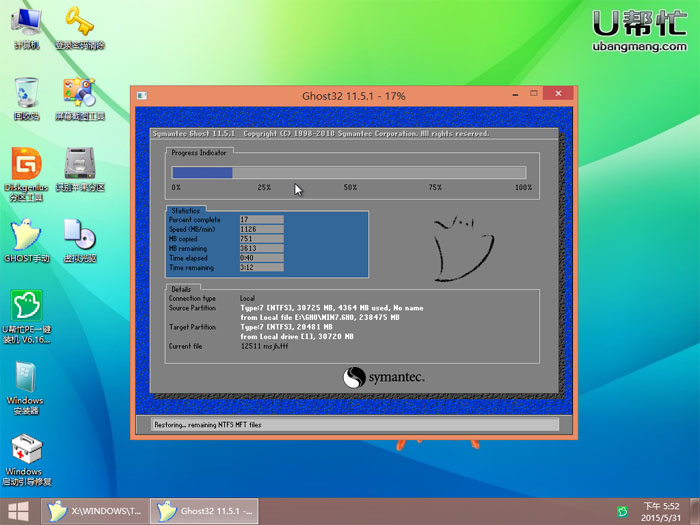Click the Windows Start button
Image resolution: width=700 pixels, height=525 pixels.
click(x=20, y=511)
